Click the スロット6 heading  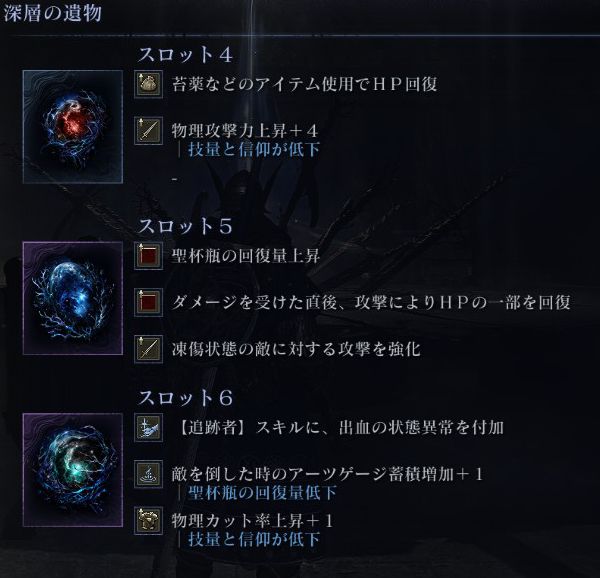[x=185, y=398]
